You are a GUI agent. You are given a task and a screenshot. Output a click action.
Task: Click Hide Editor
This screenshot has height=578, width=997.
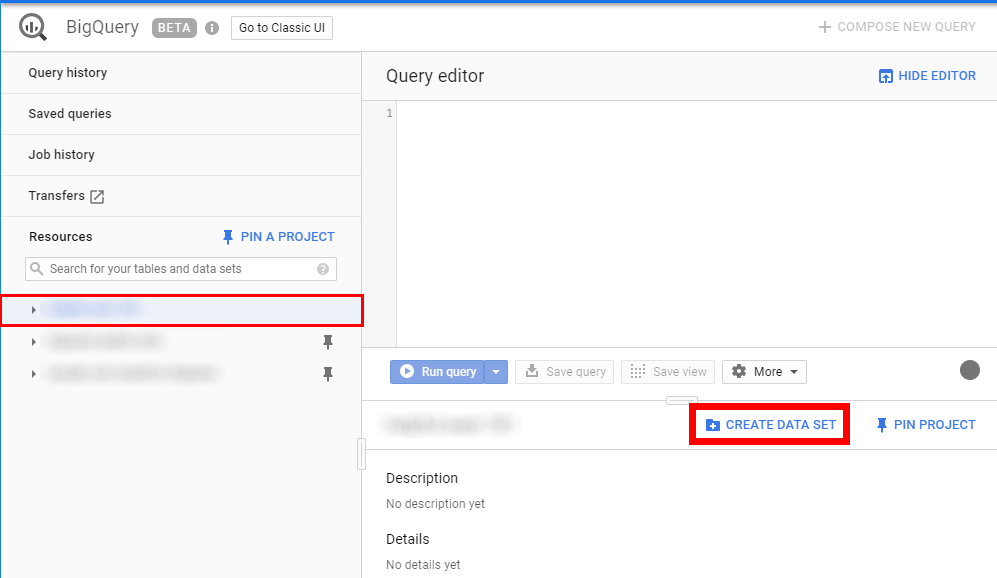tap(927, 76)
